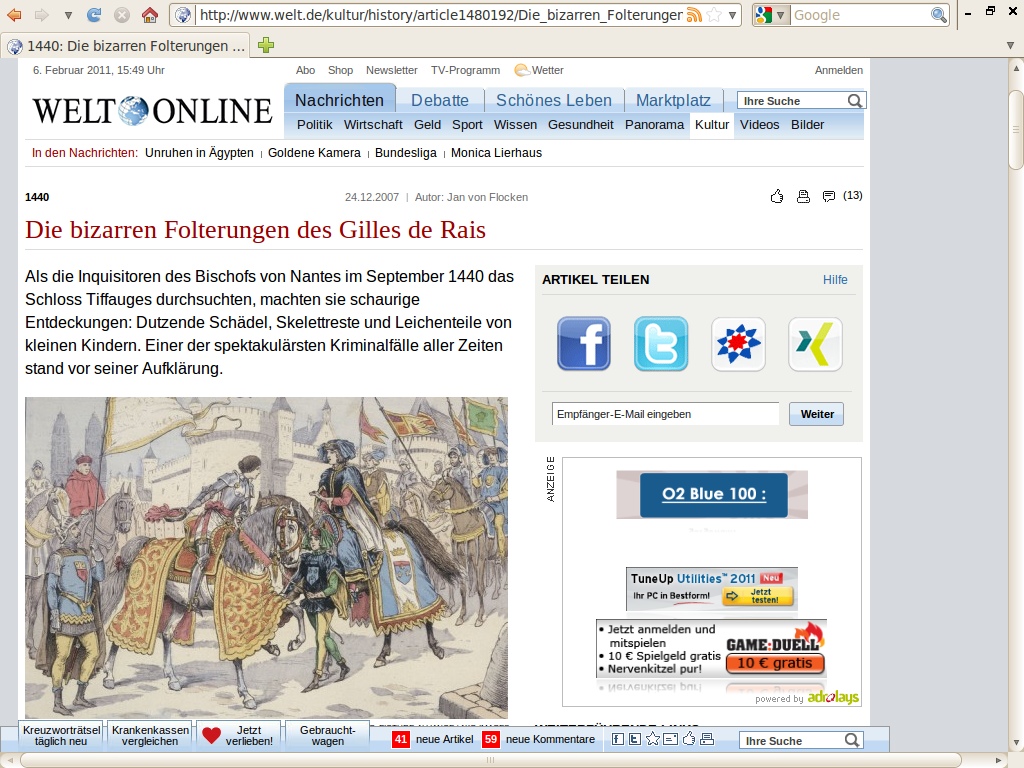Image resolution: width=1024 pixels, height=768 pixels.
Task: Click the GameDuell 10 € gratis ad
Action: click(712, 648)
